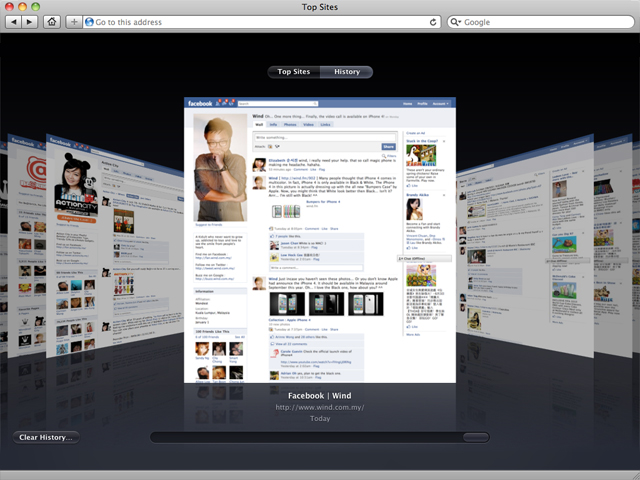Open search options via magnifier dropdown
This screenshot has height=480, width=640.
point(455,22)
